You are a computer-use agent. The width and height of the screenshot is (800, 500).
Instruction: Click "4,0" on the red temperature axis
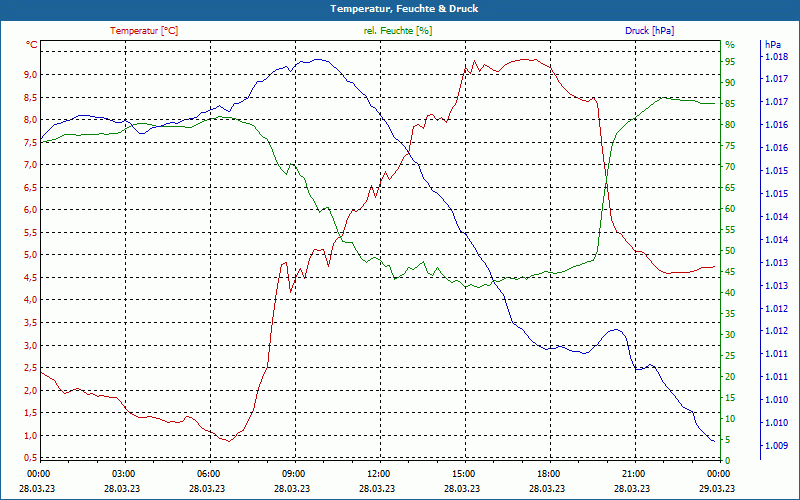31,300
